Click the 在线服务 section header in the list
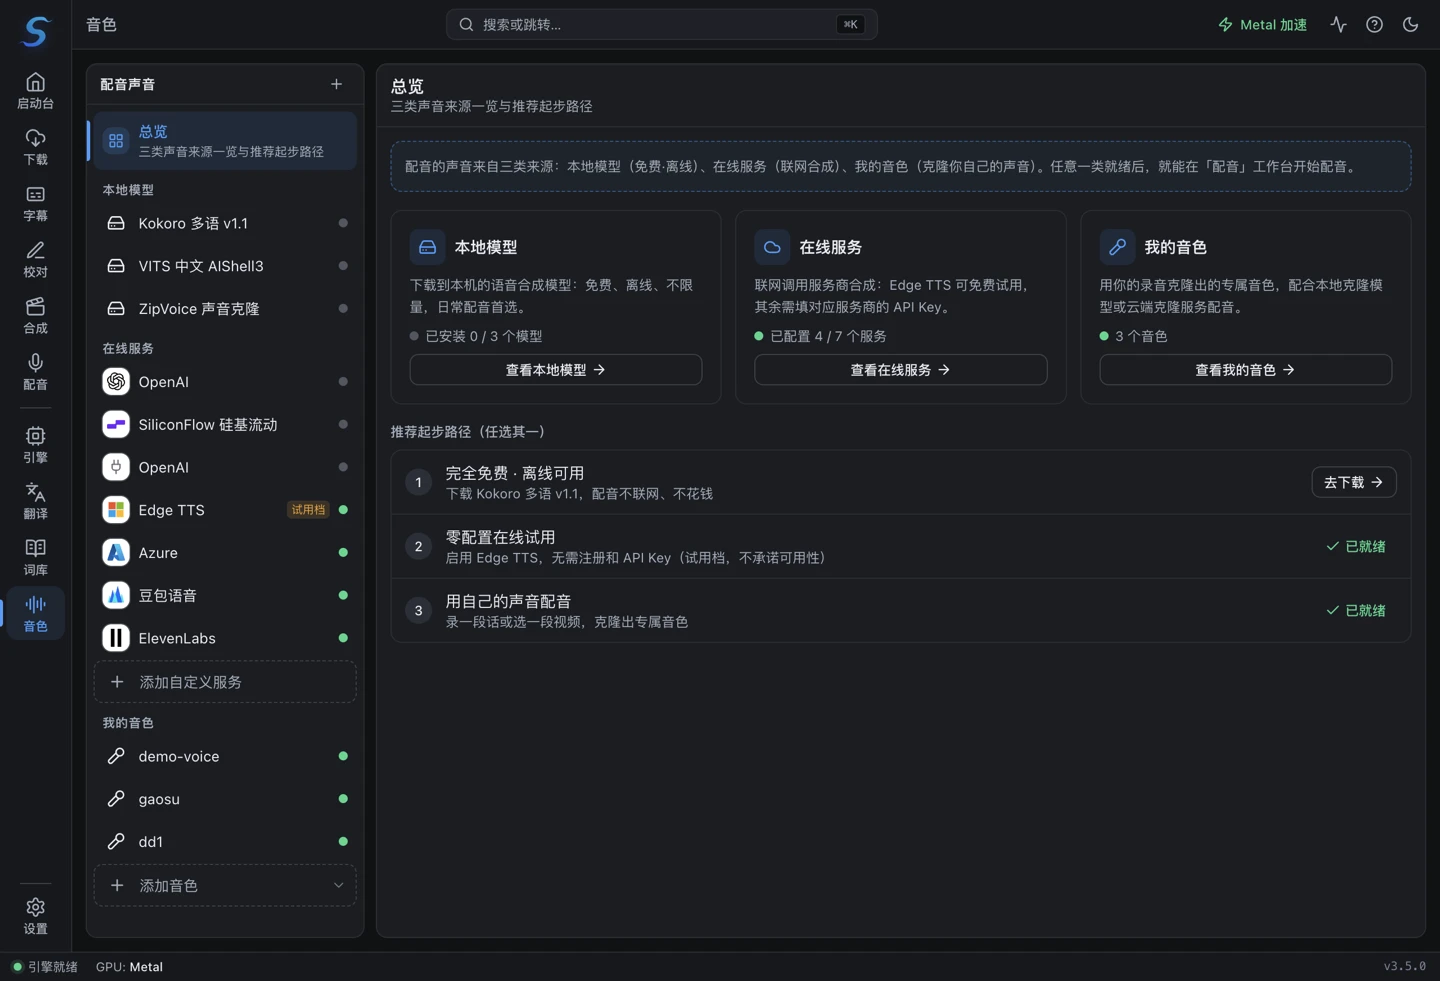Screen dimensions: 1440x981 pyautogui.click(x=128, y=348)
